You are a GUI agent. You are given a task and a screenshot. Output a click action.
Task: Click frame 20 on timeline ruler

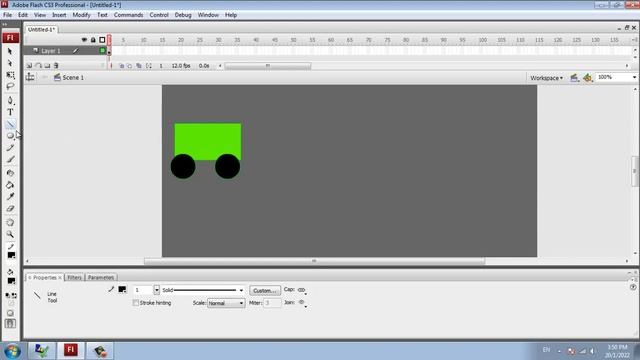(x=181, y=40)
